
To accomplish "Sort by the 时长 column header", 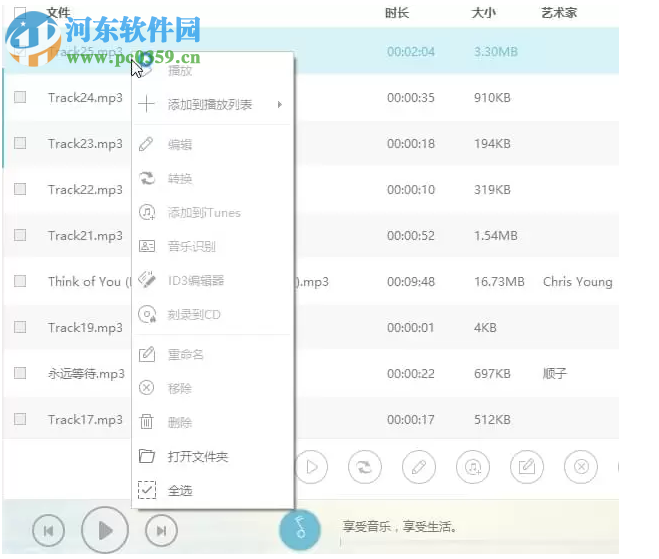I will 397,13.
